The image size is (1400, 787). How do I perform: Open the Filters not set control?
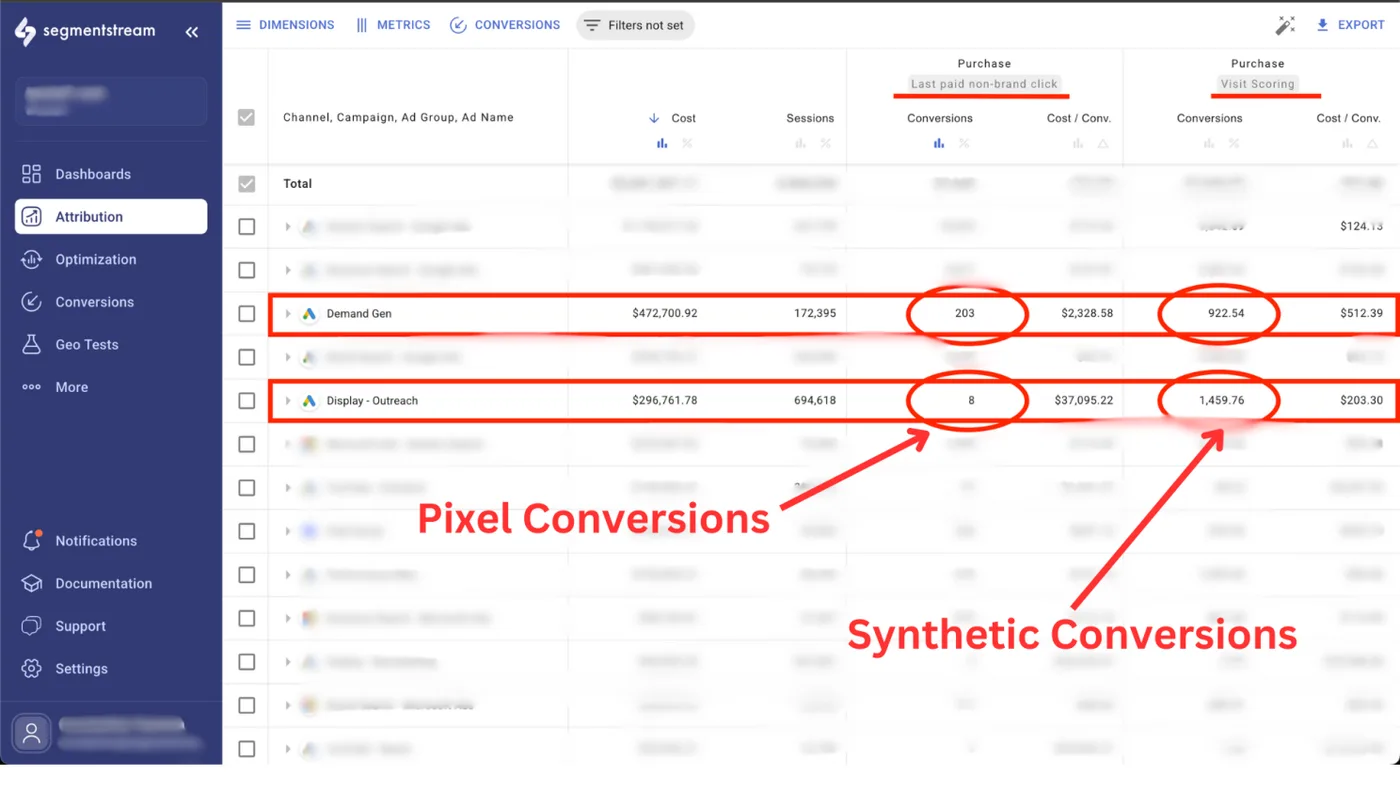click(635, 25)
